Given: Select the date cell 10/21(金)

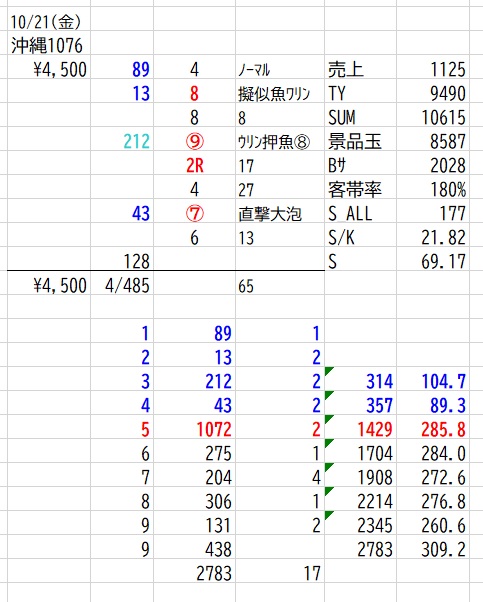Looking at the screenshot, I should point(46,22).
